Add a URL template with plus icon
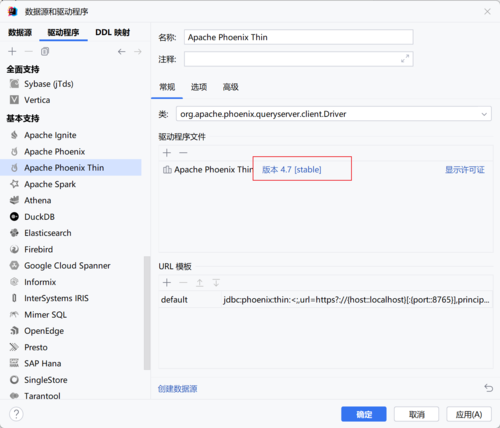Image resolution: width=500 pixels, height=428 pixels. point(167,283)
